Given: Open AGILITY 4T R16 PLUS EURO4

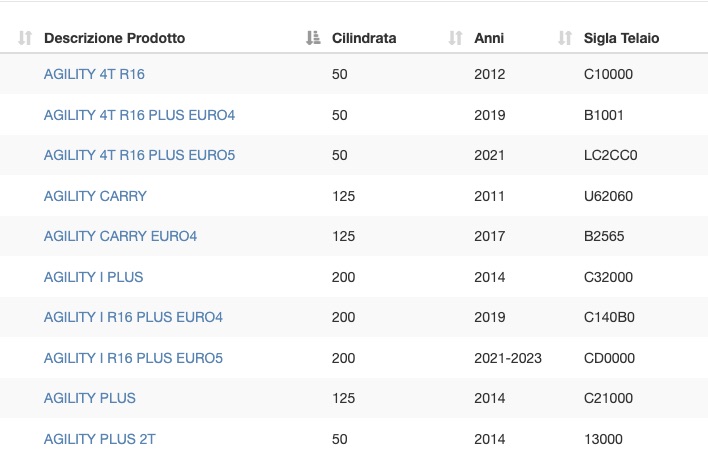Looking at the screenshot, I should tap(140, 115).
